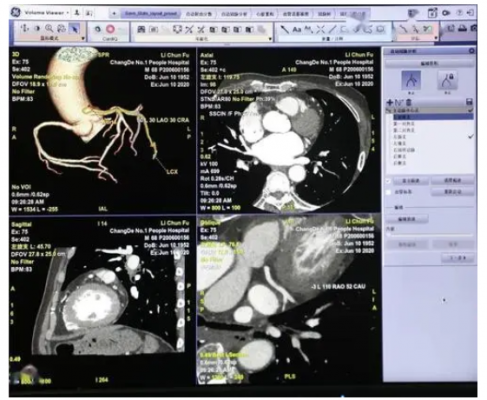Switch to the third protocol tab
This screenshot has width=487, height=400.
point(235,14)
